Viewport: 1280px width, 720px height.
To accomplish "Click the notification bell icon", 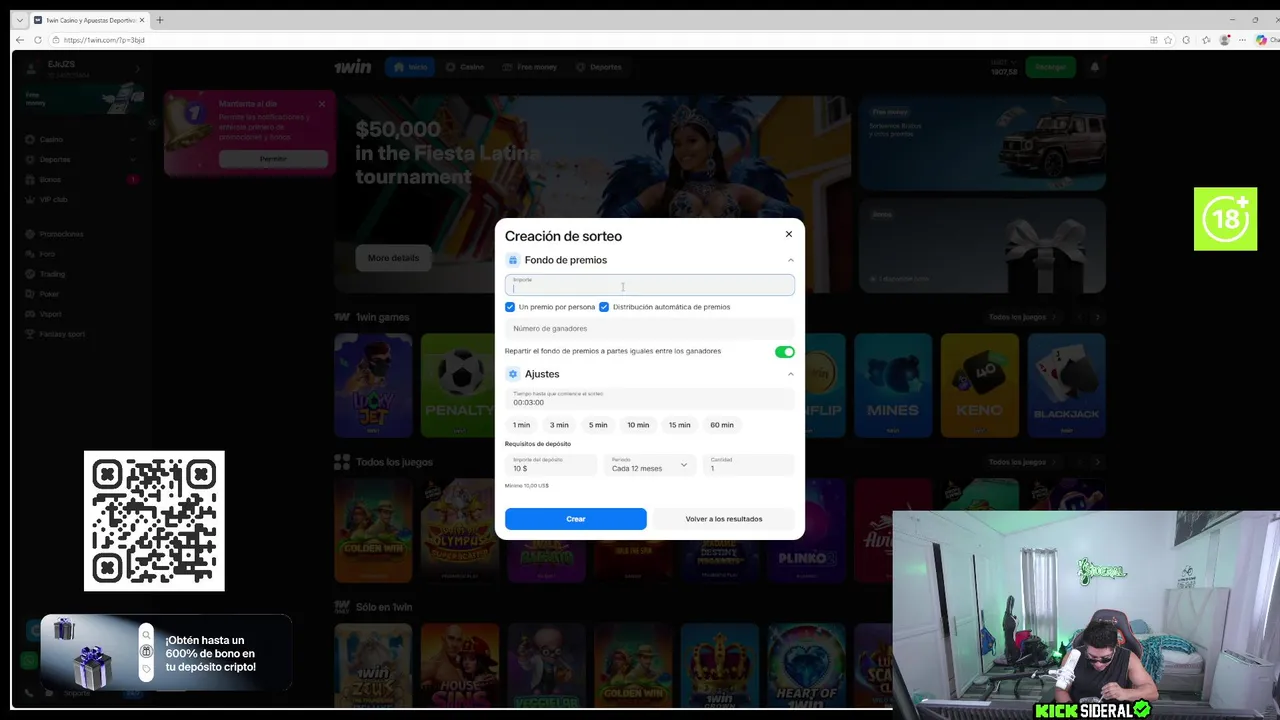I will point(1094,67).
